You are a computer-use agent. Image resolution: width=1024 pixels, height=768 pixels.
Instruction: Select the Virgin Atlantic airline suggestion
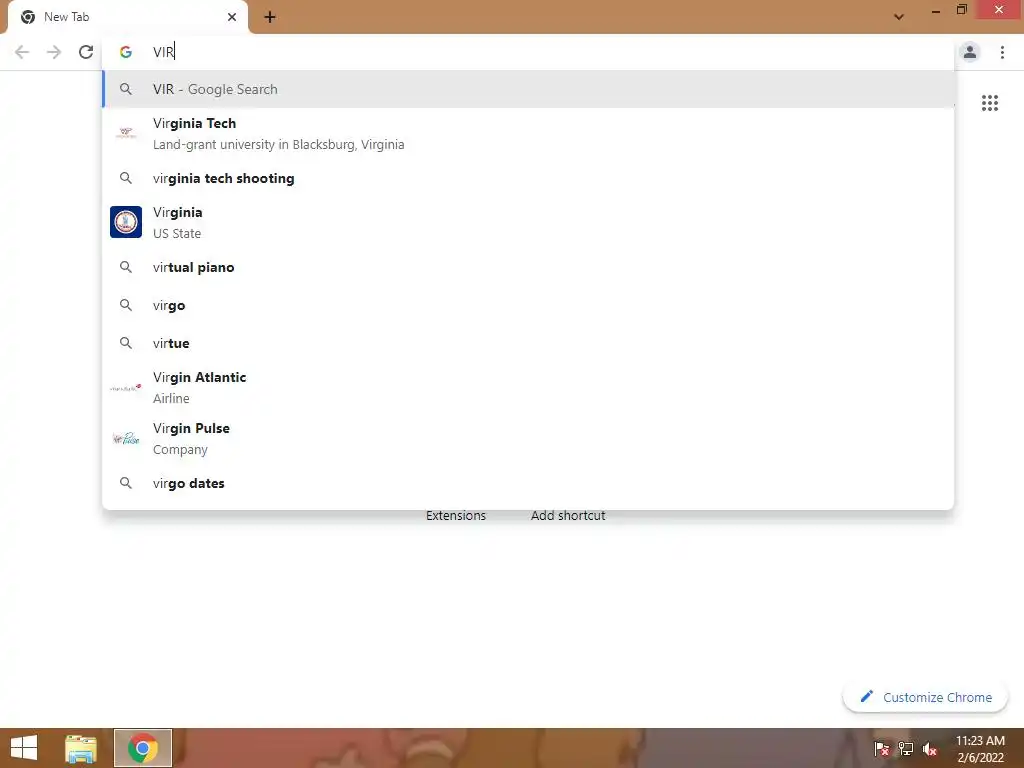coord(528,387)
